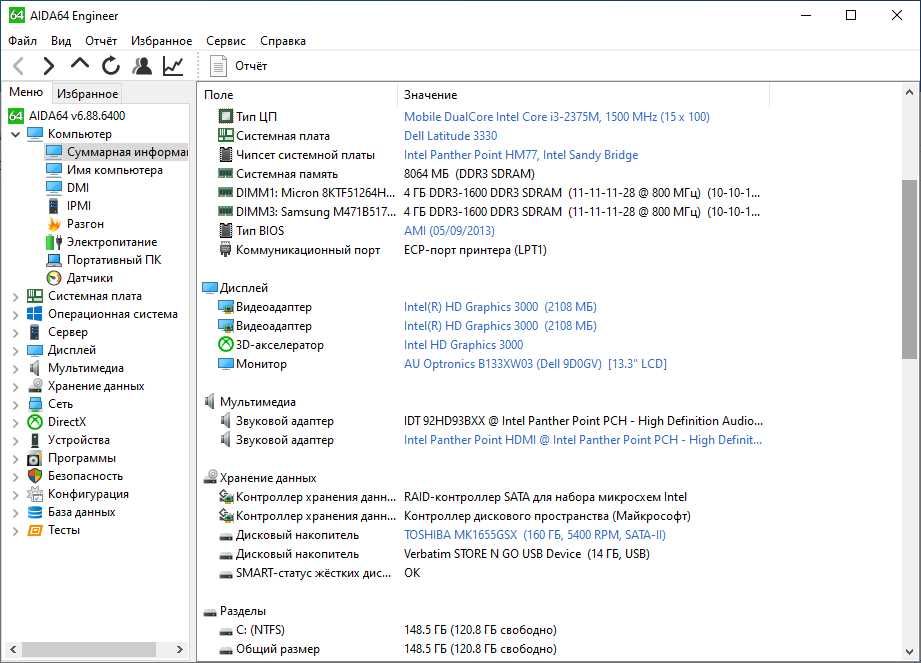Click the База данных database icon
This screenshot has width=921, height=663.
[x=35, y=512]
